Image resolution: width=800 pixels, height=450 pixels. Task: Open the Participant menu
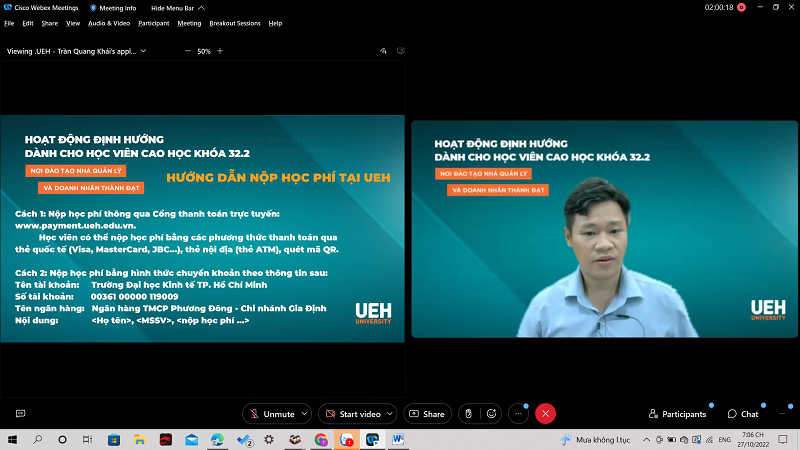pyautogui.click(x=154, y=23)
